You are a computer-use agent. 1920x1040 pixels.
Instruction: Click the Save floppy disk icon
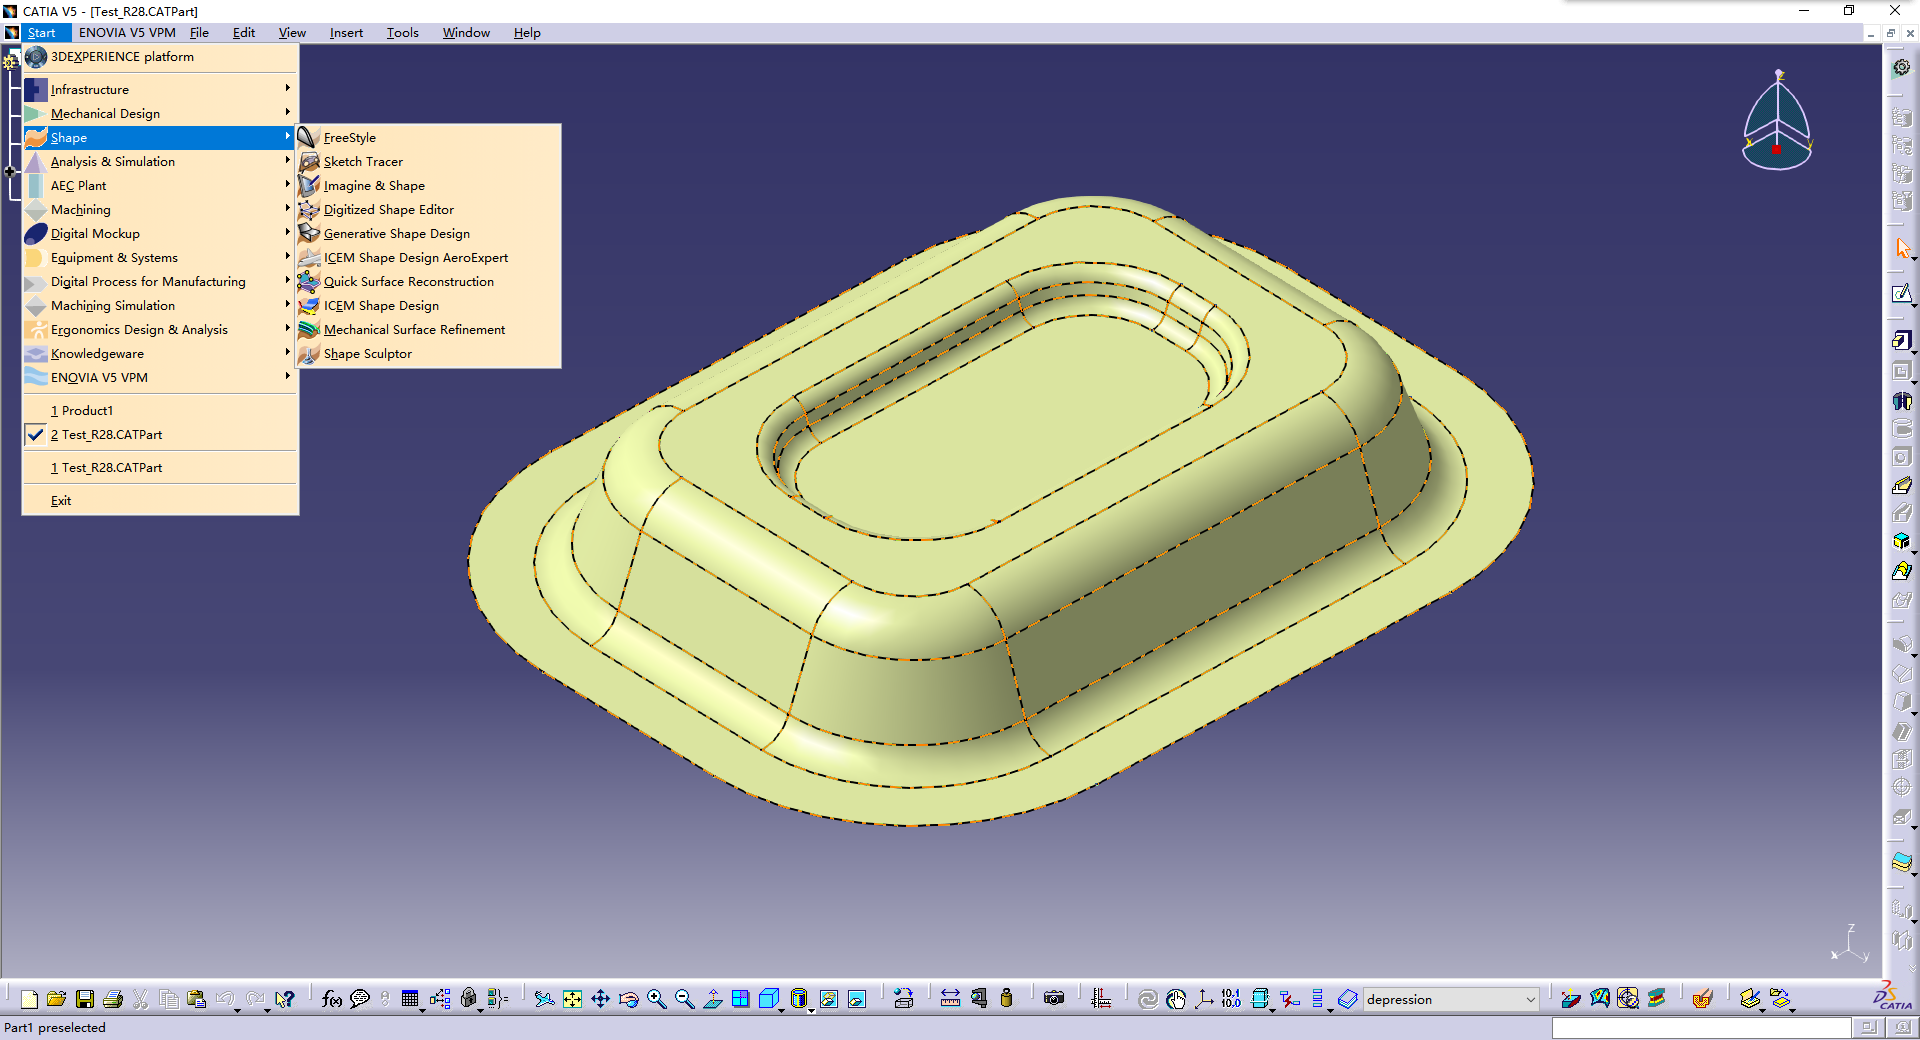85,999
